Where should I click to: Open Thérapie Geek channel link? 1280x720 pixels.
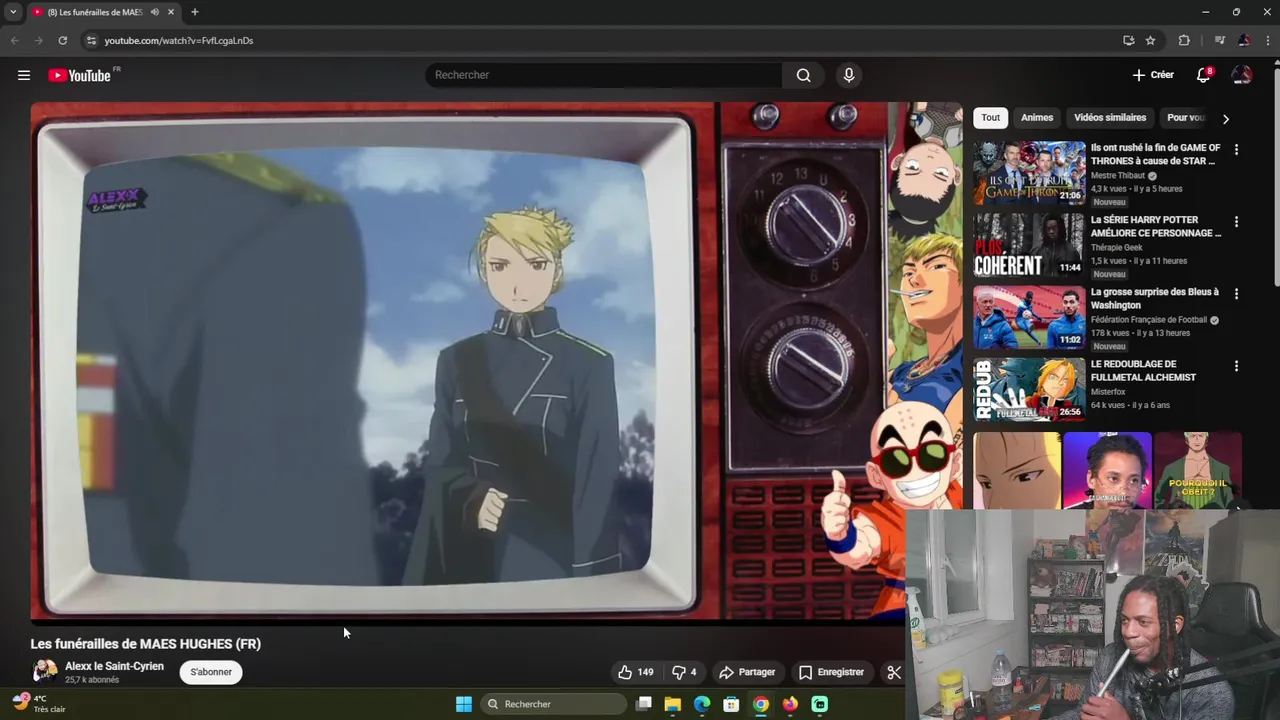(1116, 247)
